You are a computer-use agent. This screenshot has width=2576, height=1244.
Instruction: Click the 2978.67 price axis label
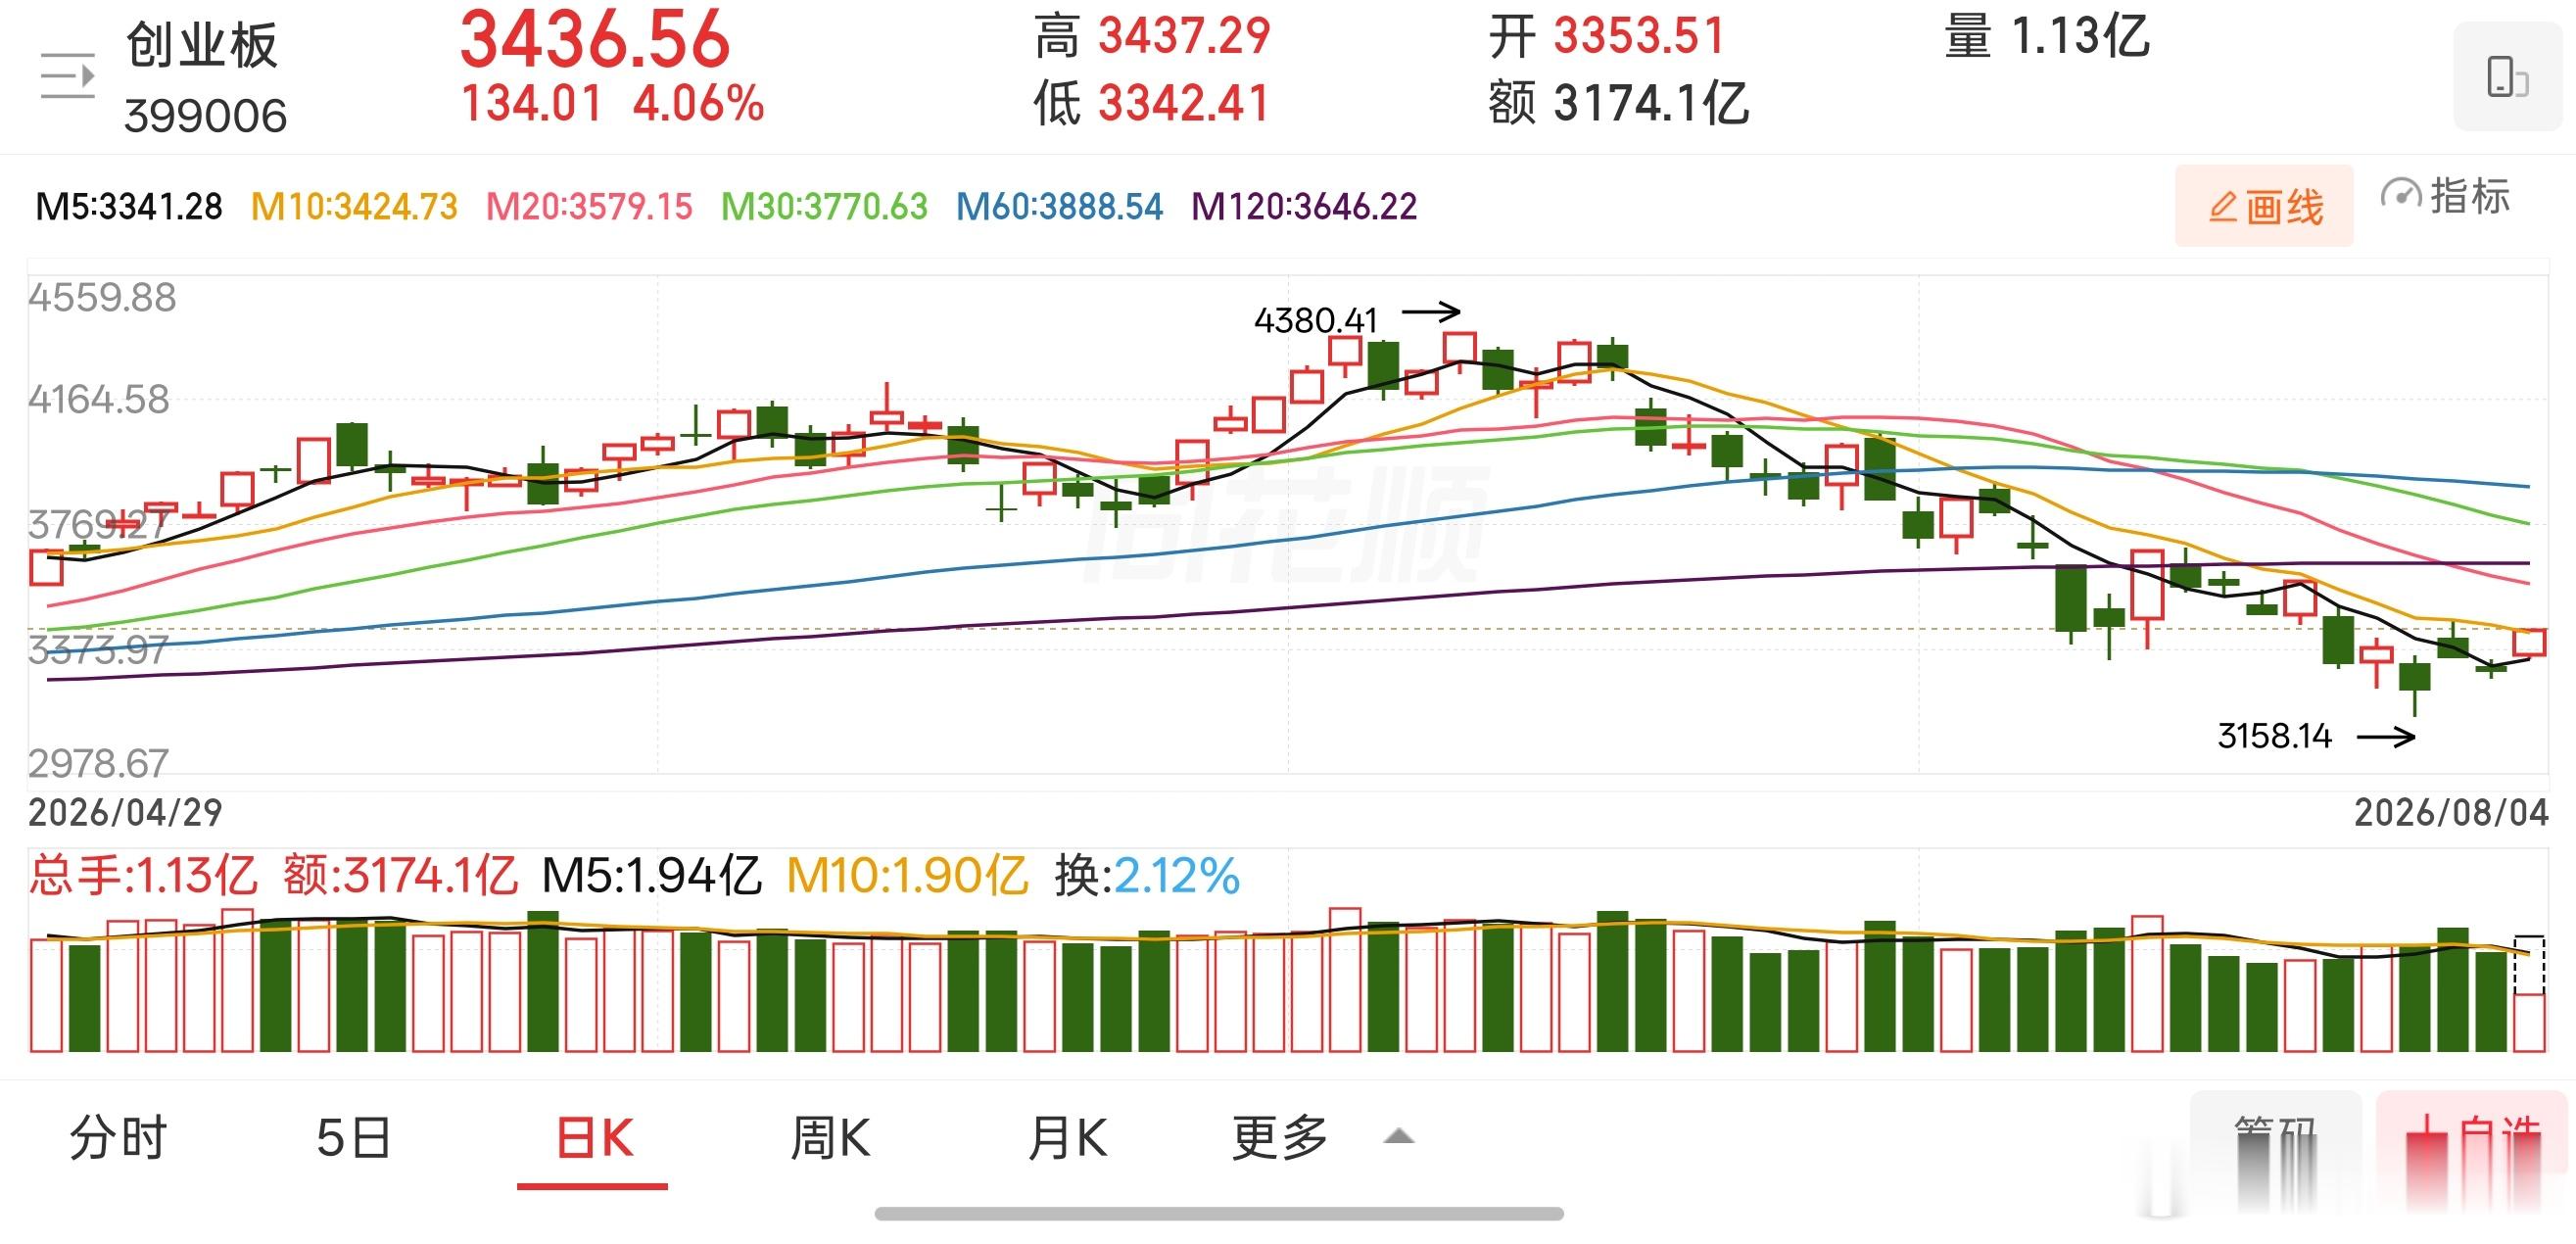pos(98,764)
